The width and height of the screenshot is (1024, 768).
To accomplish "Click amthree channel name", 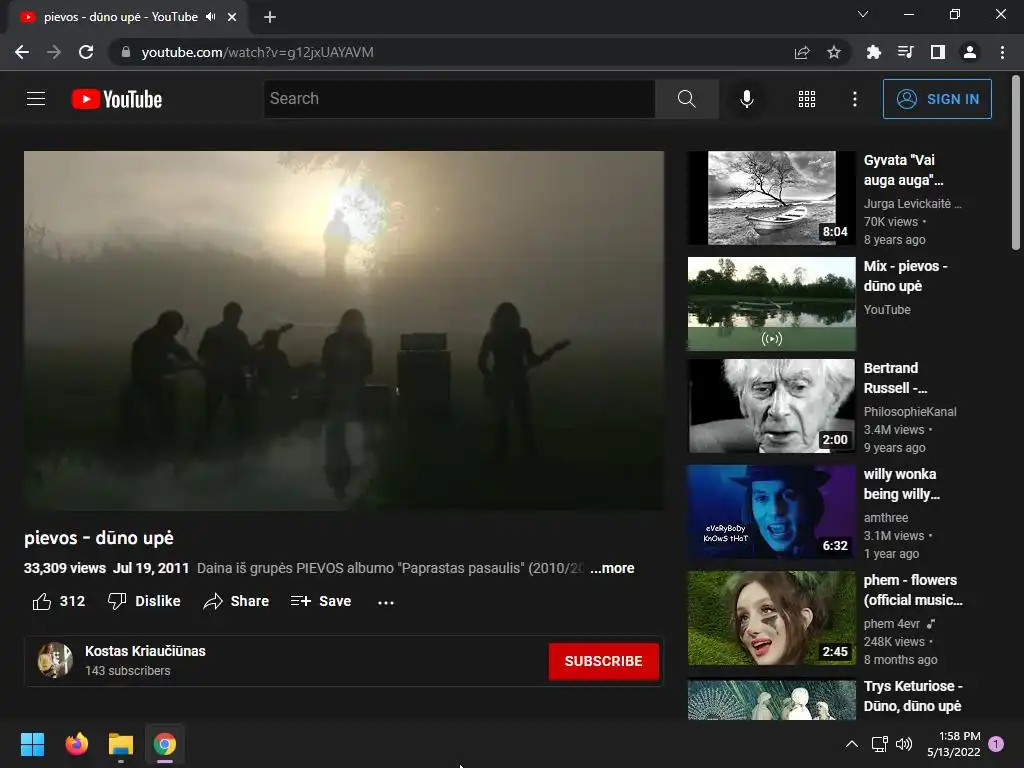I will [886, 517].
